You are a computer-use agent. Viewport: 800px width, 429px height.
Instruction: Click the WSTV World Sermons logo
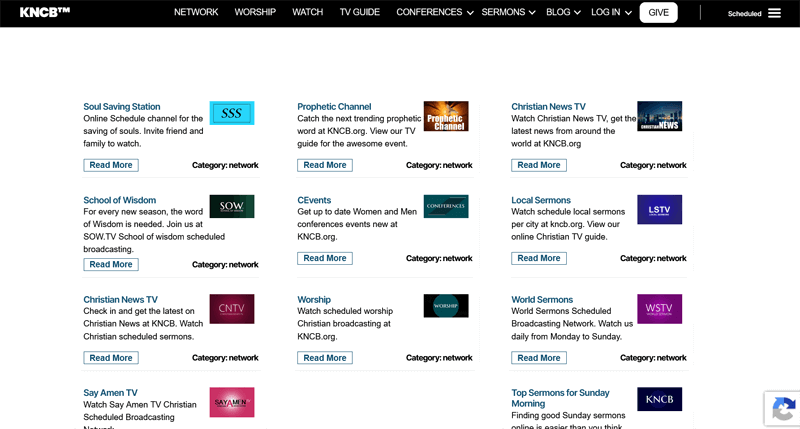659,309
